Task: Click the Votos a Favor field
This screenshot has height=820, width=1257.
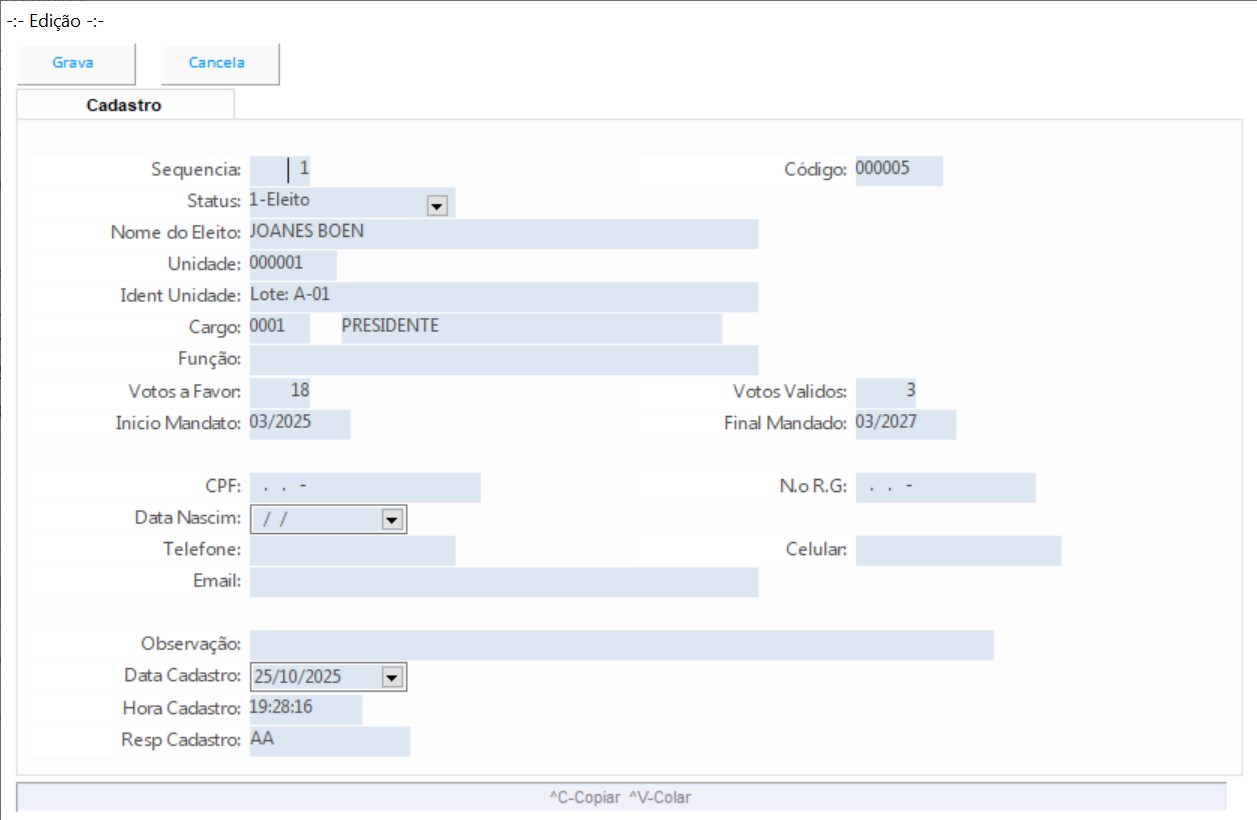Action: [281, 392]
